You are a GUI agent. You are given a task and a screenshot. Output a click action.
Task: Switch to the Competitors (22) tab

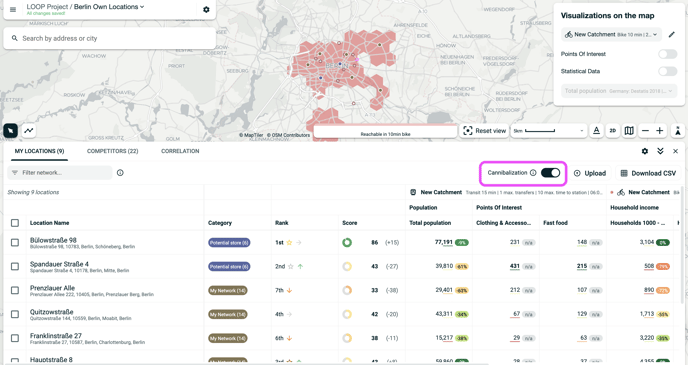click(x=112, y=151)
